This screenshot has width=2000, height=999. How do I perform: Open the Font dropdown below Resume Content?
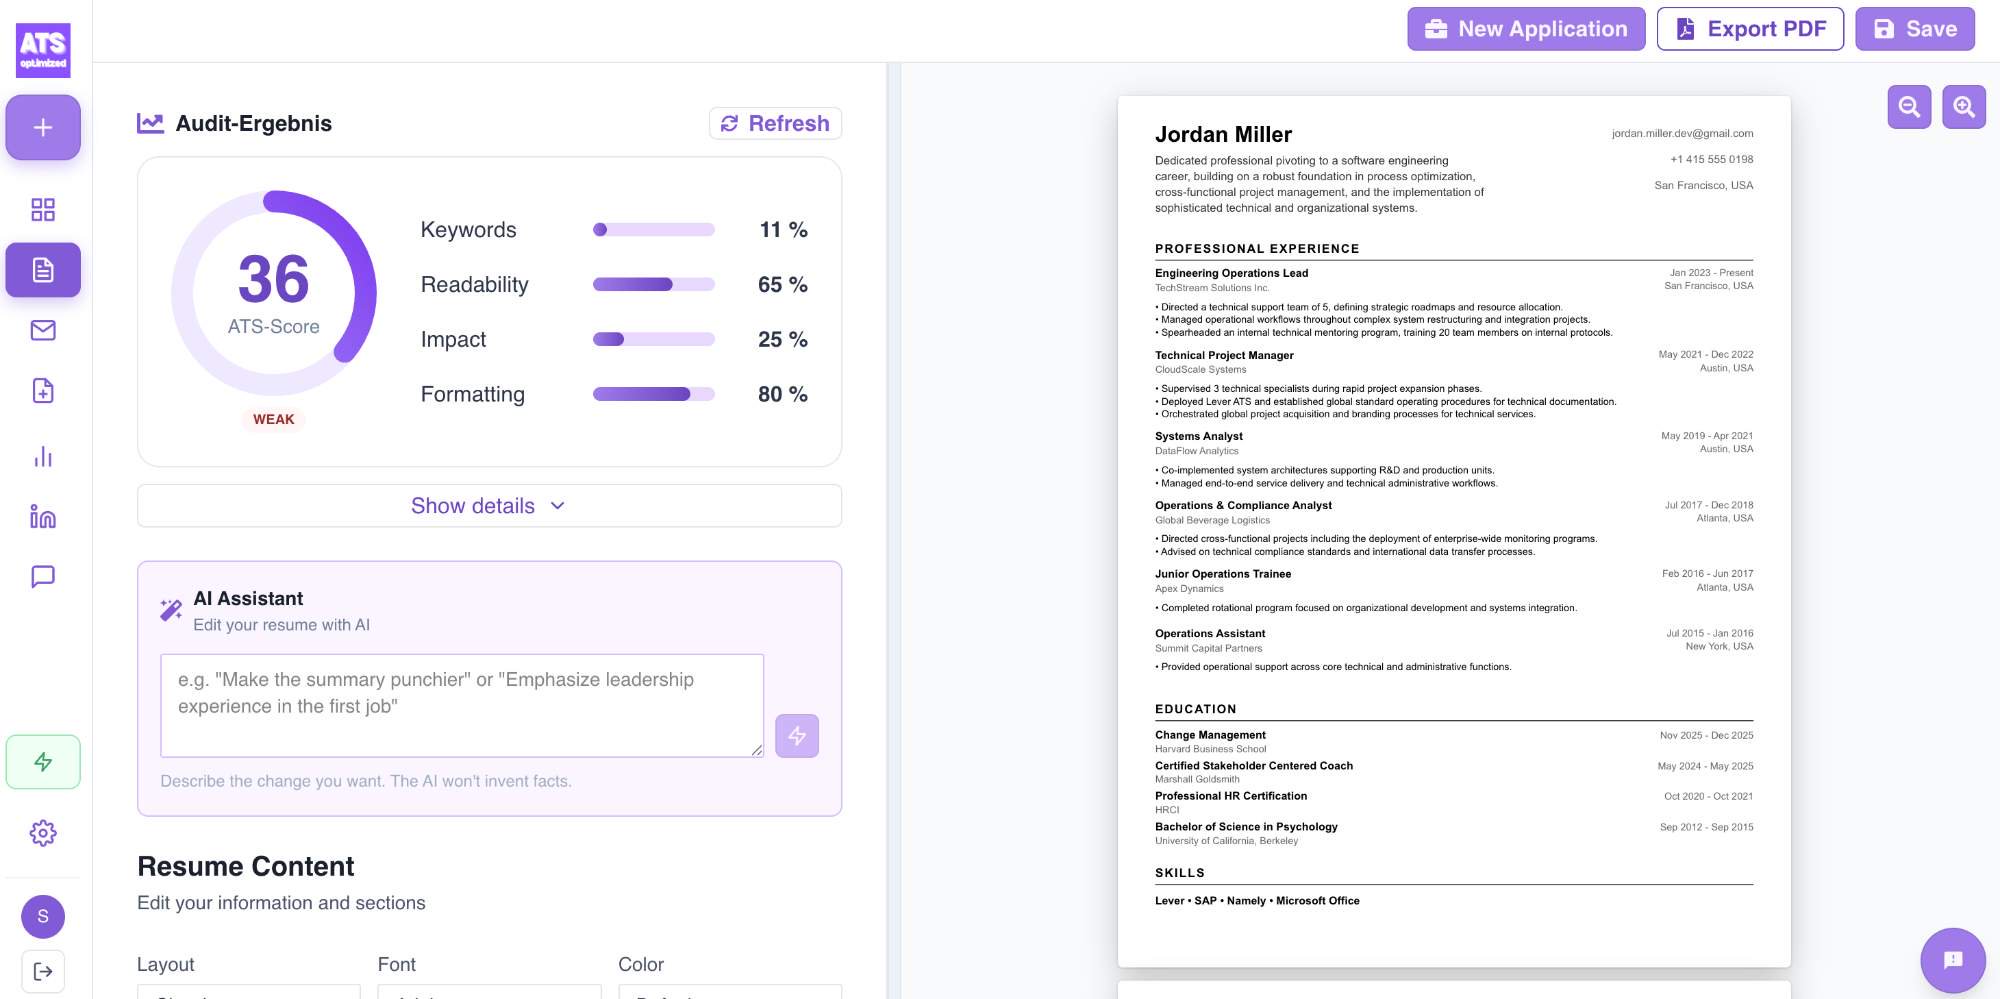489,991
